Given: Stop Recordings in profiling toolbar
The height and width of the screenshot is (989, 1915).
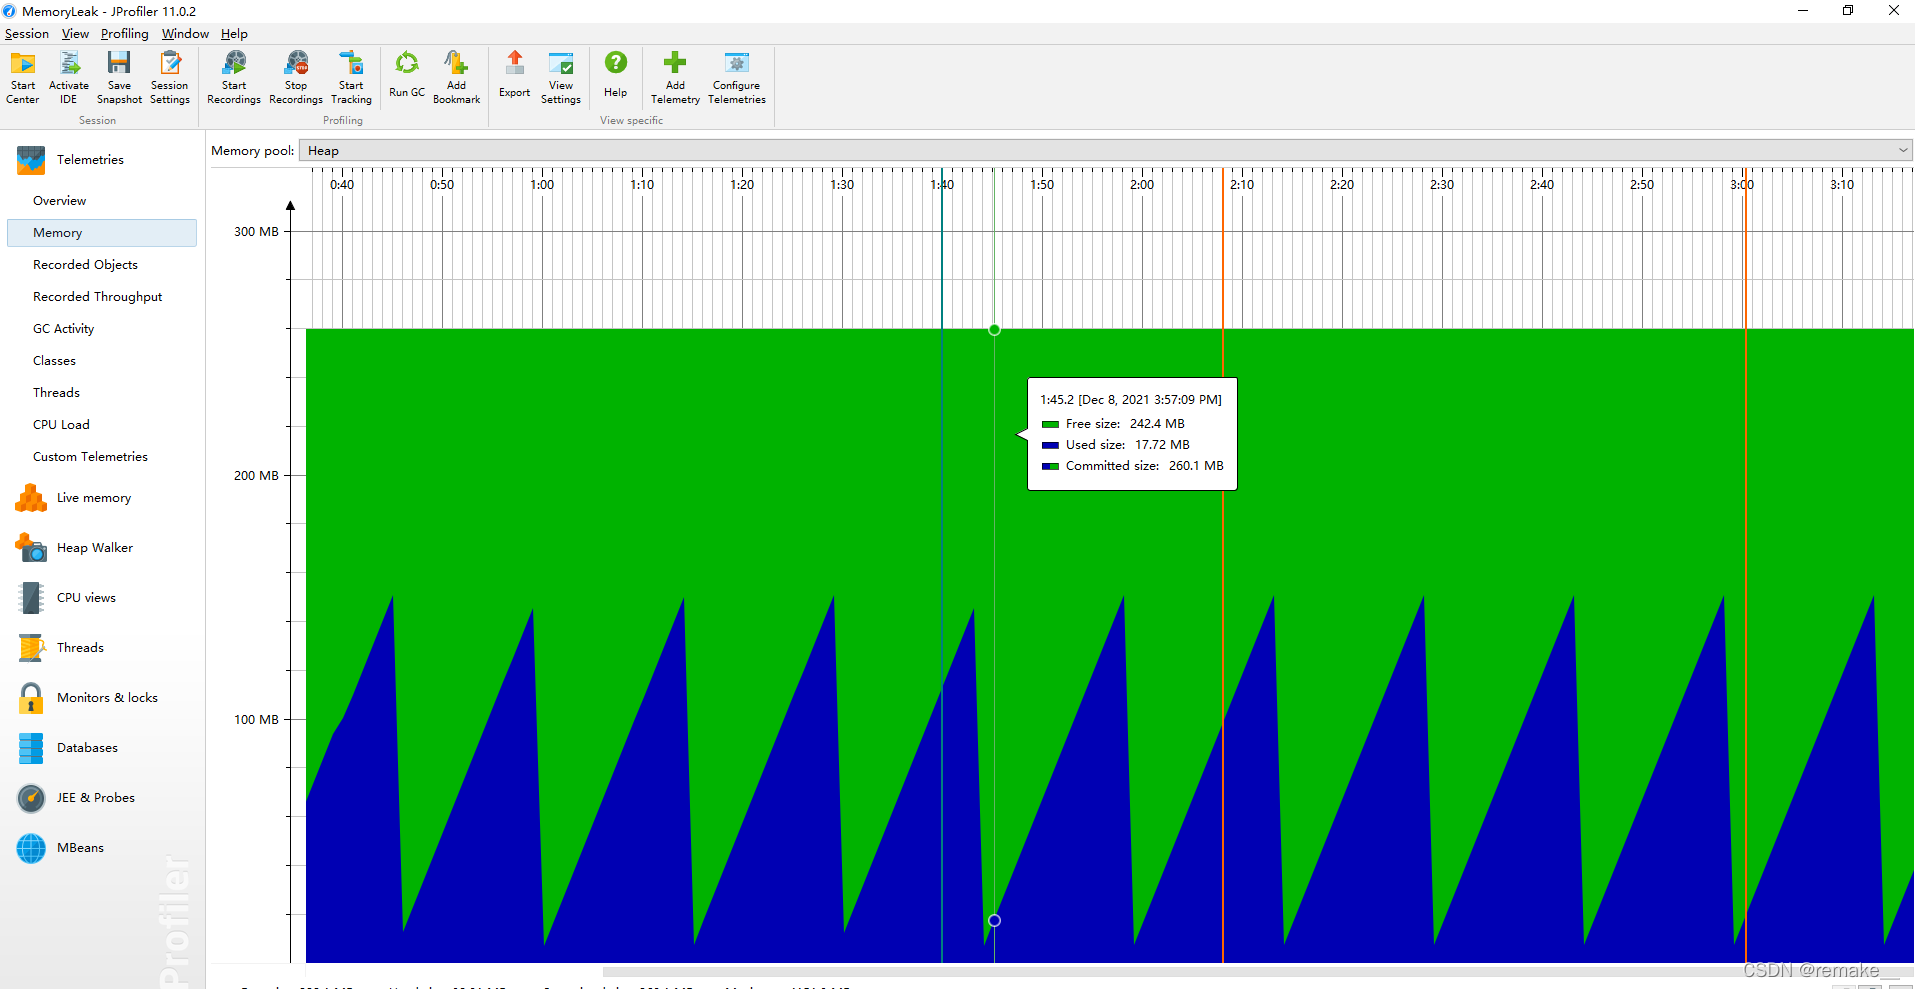Looking at the screenshot, I should (296, 77).
